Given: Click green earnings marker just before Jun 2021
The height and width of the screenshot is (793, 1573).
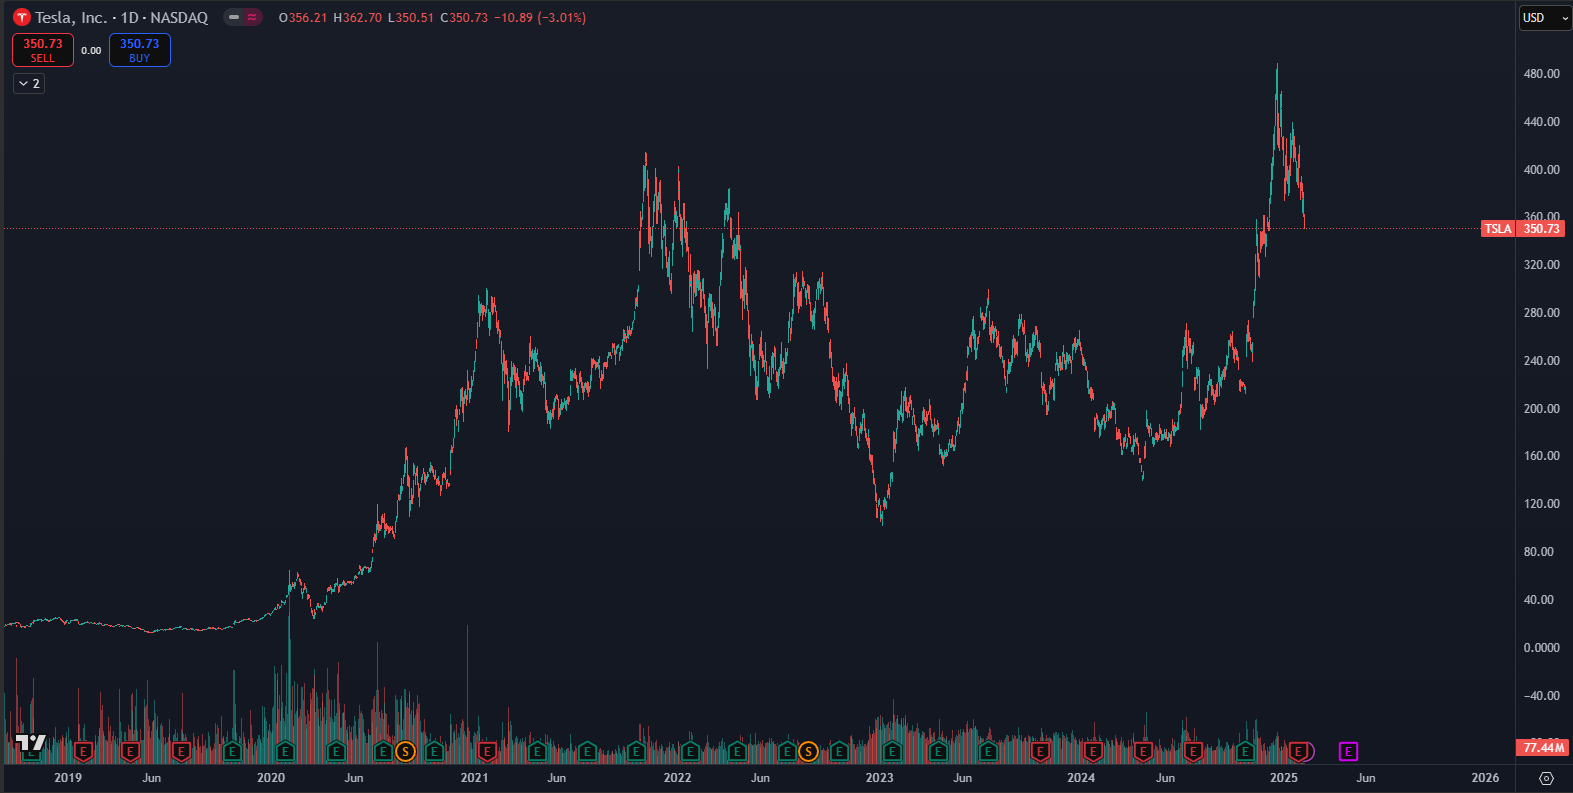Looking at the screenshot, I should (x=537, y=751).
